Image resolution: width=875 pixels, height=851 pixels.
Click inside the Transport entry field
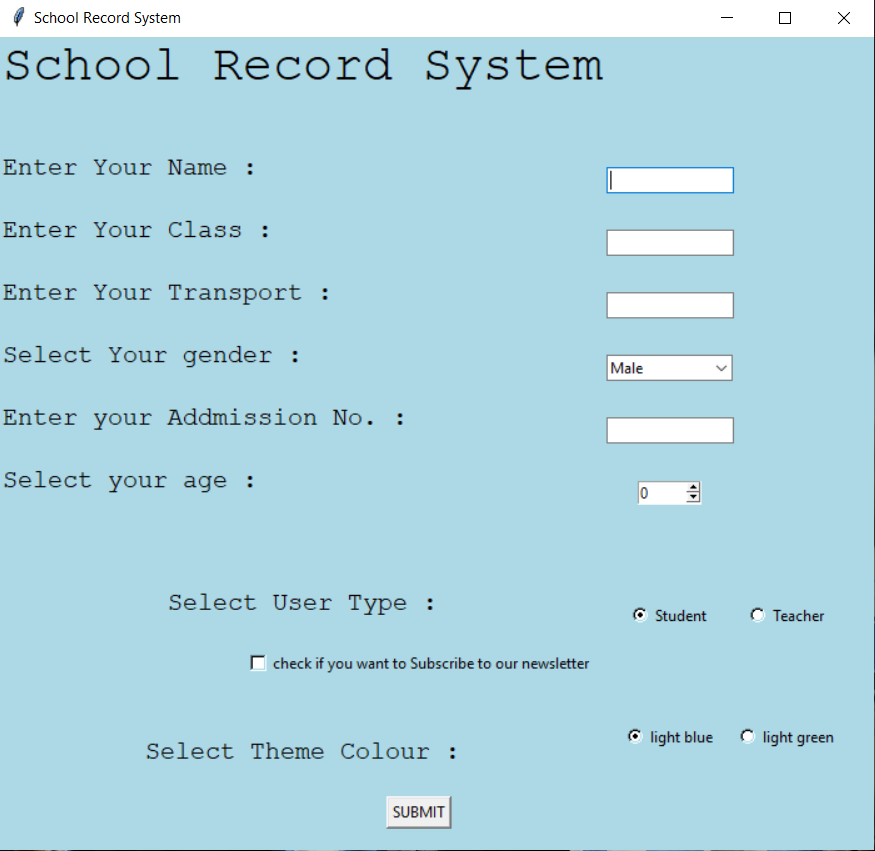tap(669, 305)
